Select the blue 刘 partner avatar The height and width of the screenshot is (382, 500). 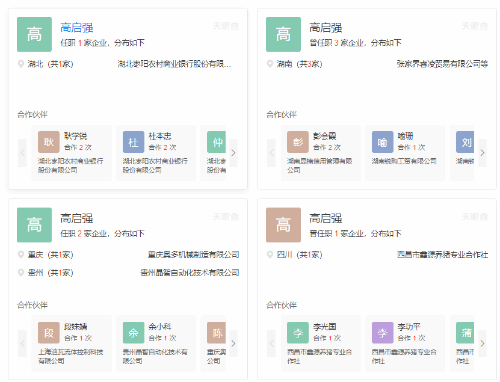click(x=465, y=142)
